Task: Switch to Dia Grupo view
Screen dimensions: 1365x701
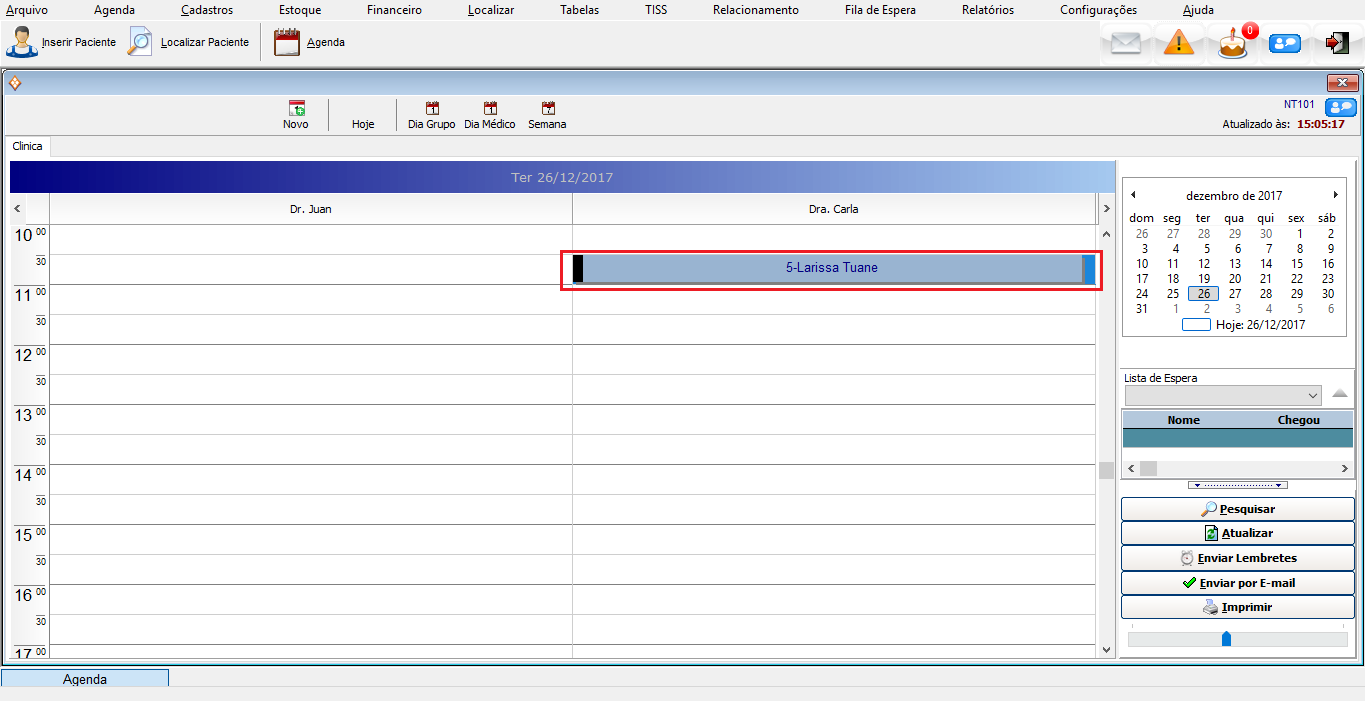Action: coord(432,109)
